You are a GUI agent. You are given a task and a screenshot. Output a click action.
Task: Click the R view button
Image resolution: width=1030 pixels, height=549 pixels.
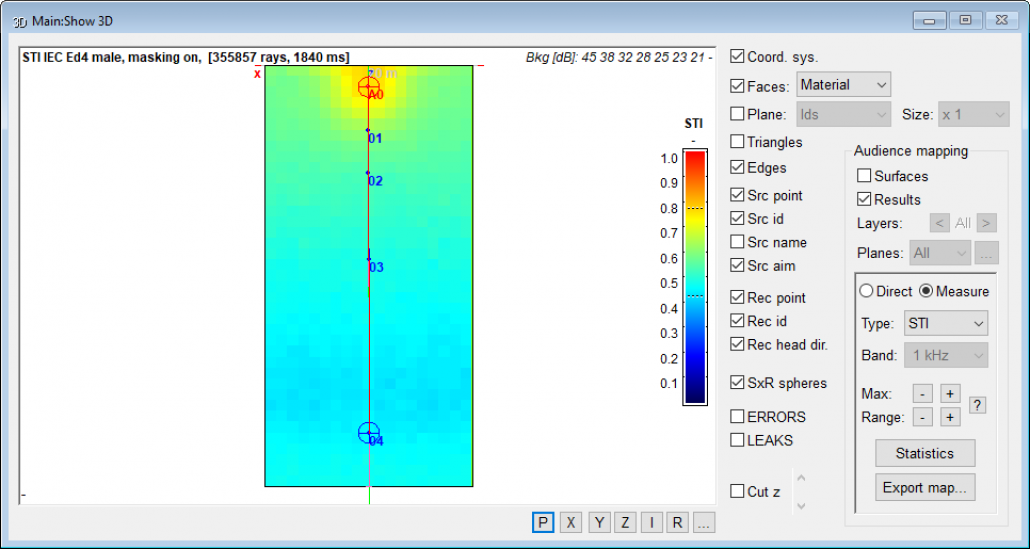(x=677, y=522)
